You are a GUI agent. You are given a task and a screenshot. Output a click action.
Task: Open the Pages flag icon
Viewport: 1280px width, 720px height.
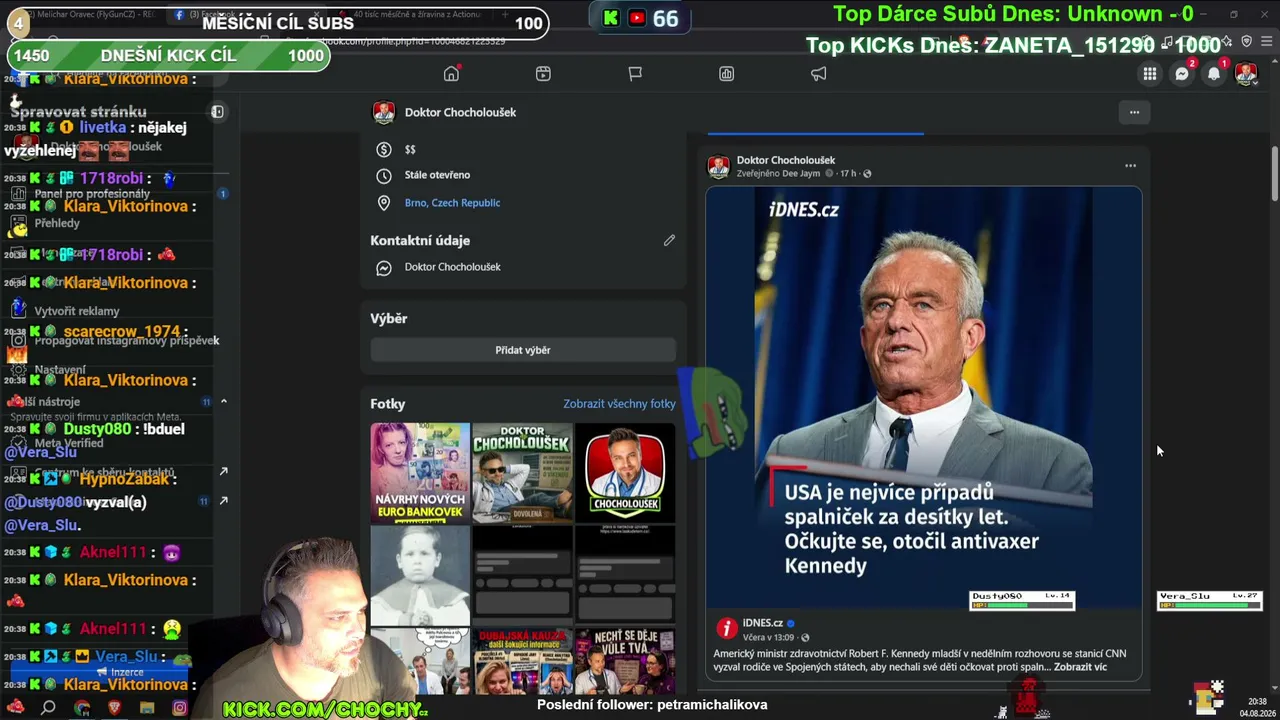click(635, 74)
